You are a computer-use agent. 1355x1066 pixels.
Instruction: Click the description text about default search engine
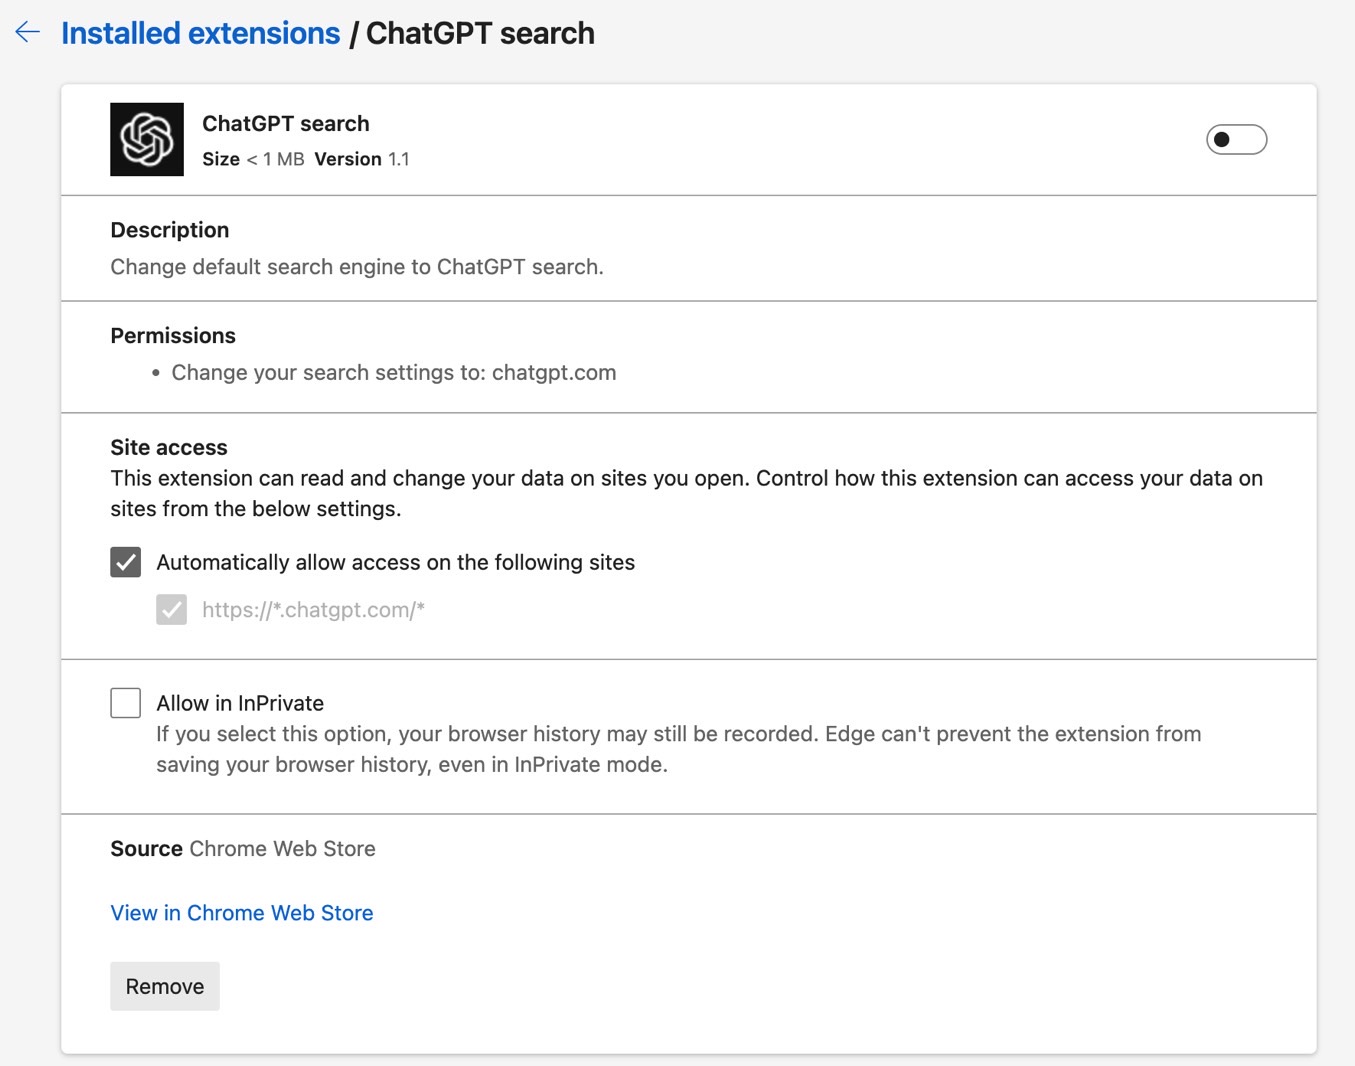click(357, 267)
